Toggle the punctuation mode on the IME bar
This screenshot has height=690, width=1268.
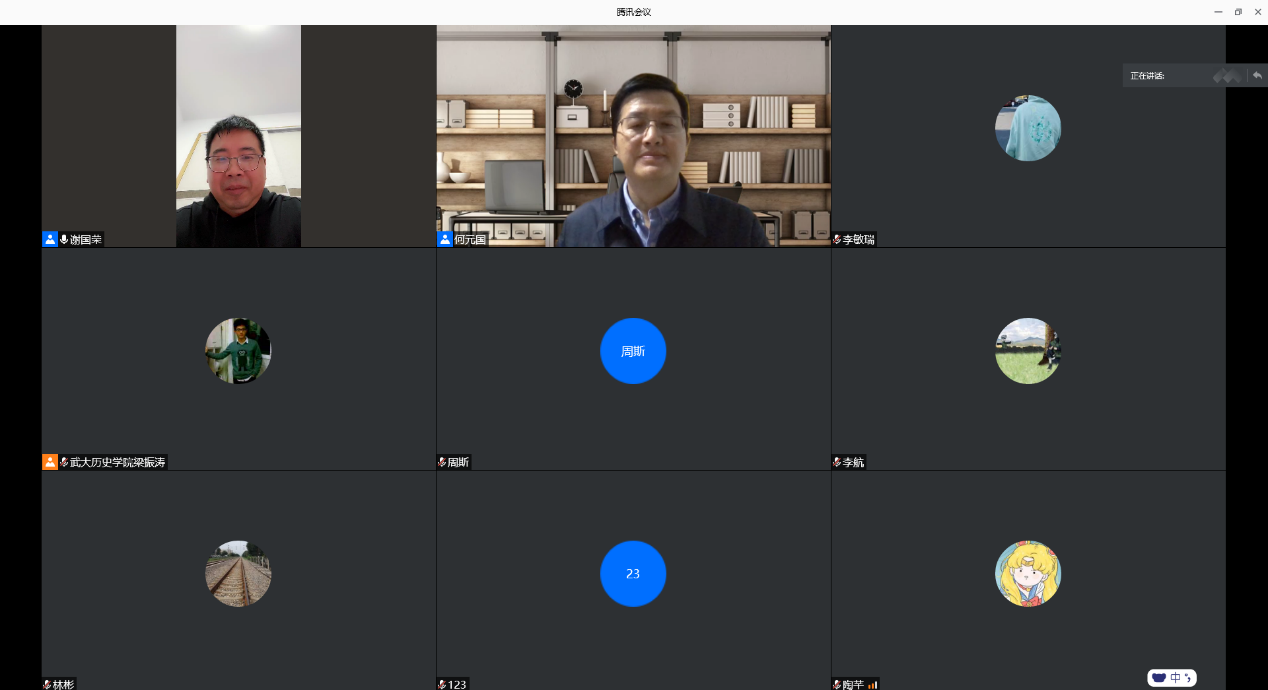(x=1188, y=677)
